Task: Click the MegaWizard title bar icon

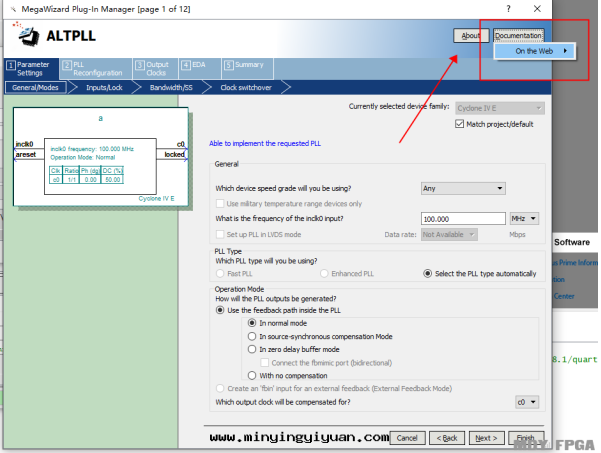Action: tap(8, 9)
